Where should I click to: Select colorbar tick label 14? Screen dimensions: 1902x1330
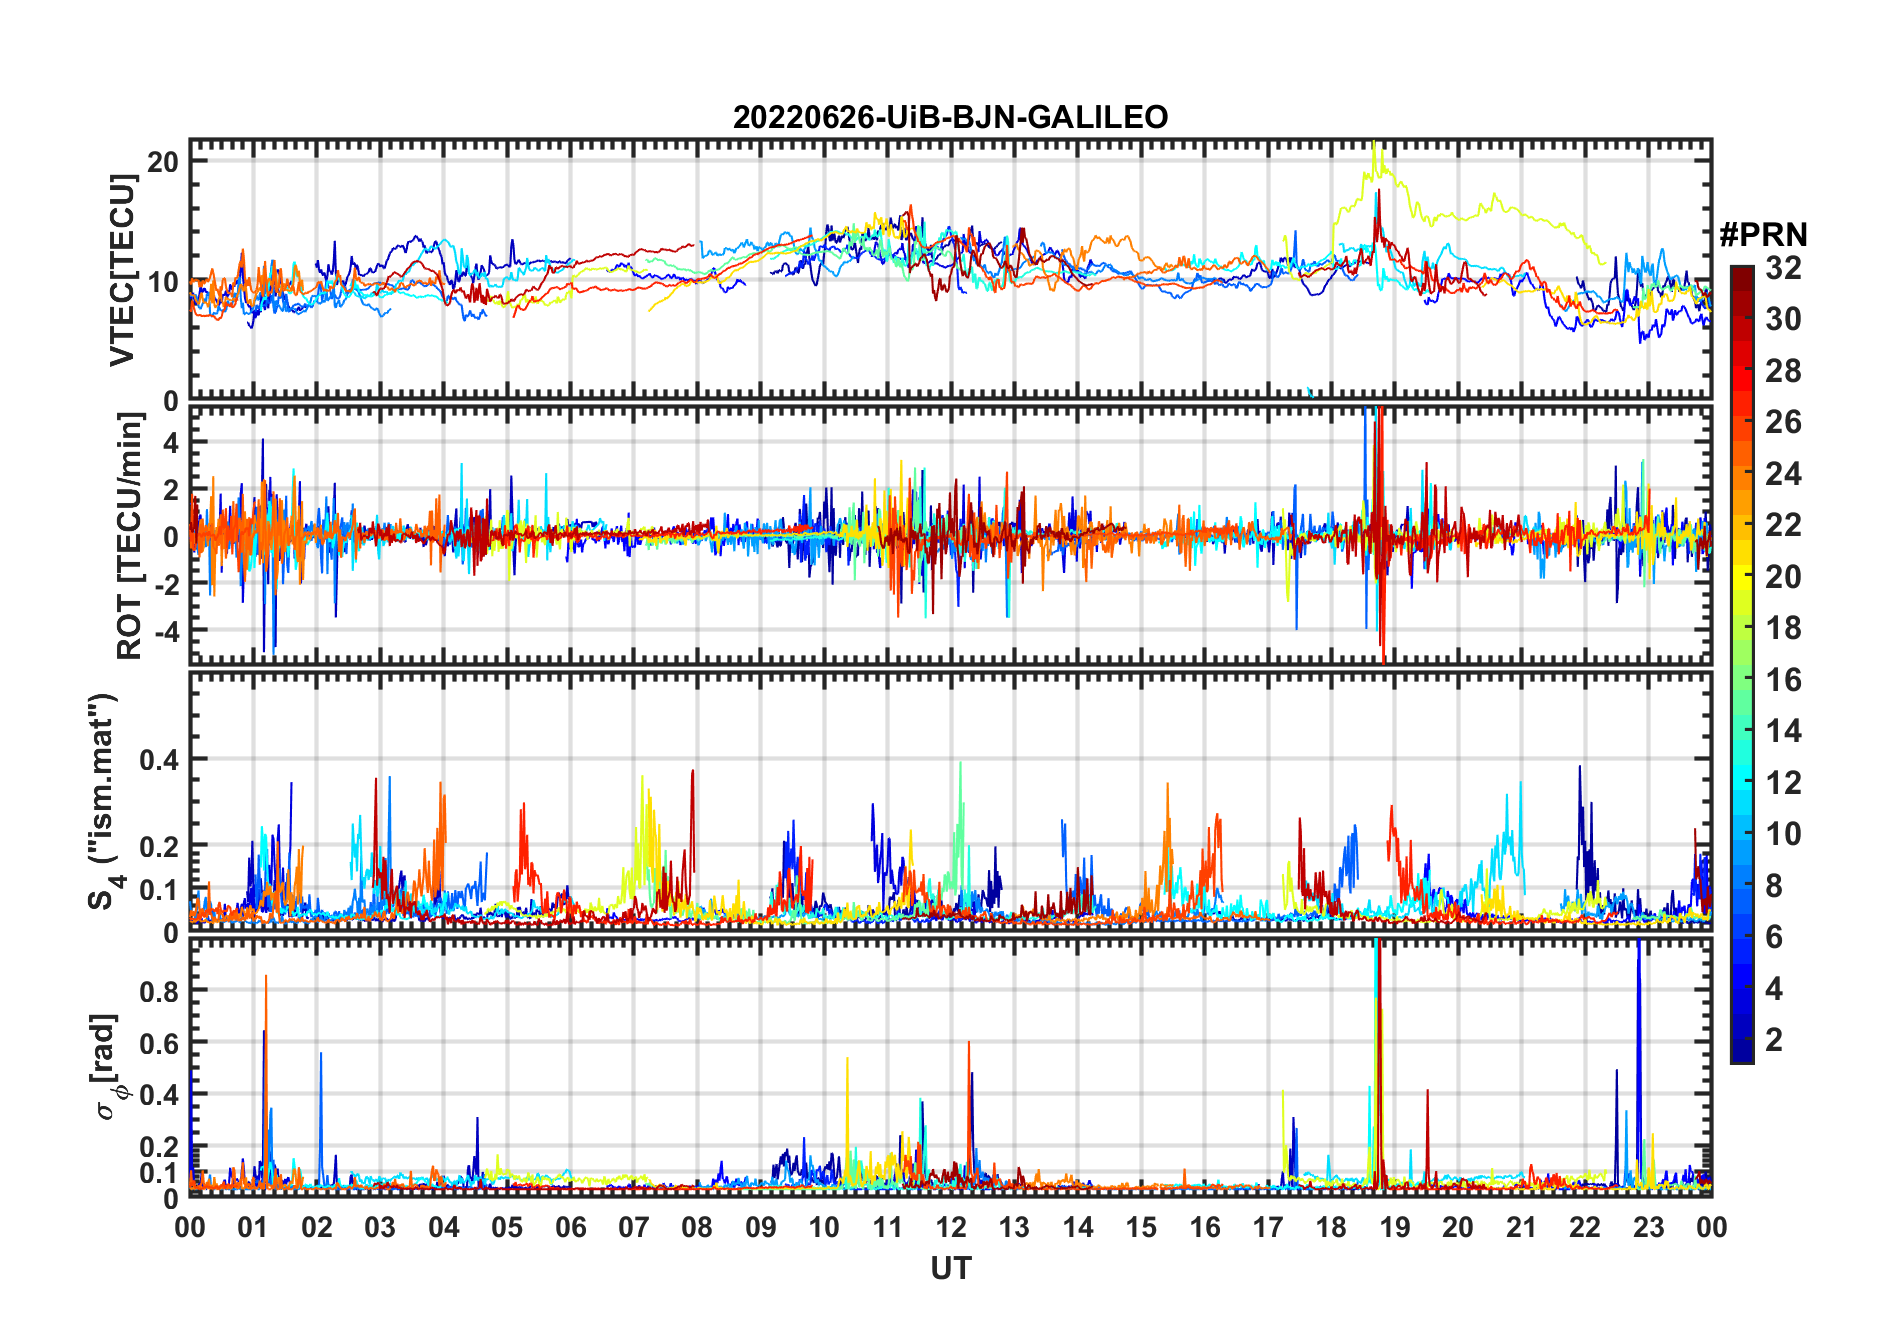click(1783, 731)
